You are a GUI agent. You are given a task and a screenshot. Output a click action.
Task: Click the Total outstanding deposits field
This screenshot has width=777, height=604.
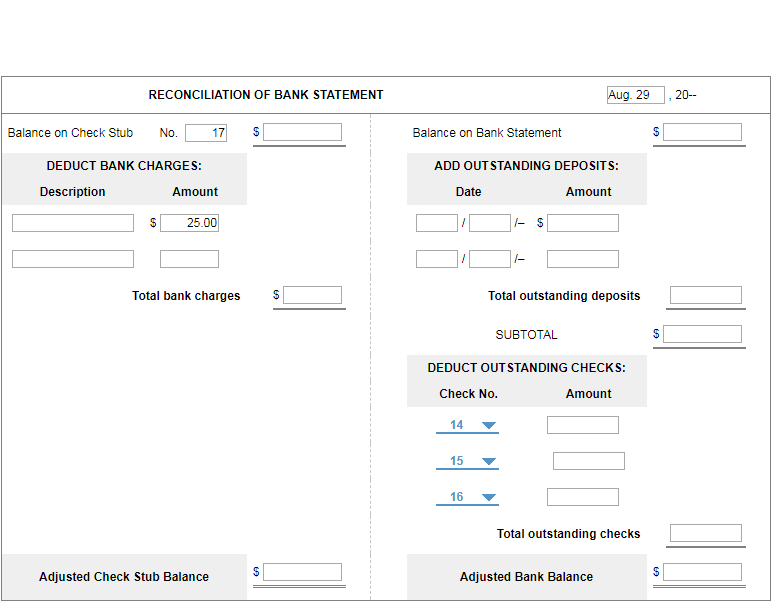[x=706, y=295]
